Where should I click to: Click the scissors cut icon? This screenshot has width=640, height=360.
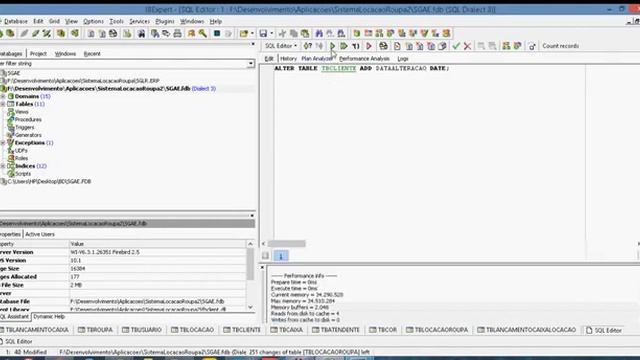tap(282, 33)
